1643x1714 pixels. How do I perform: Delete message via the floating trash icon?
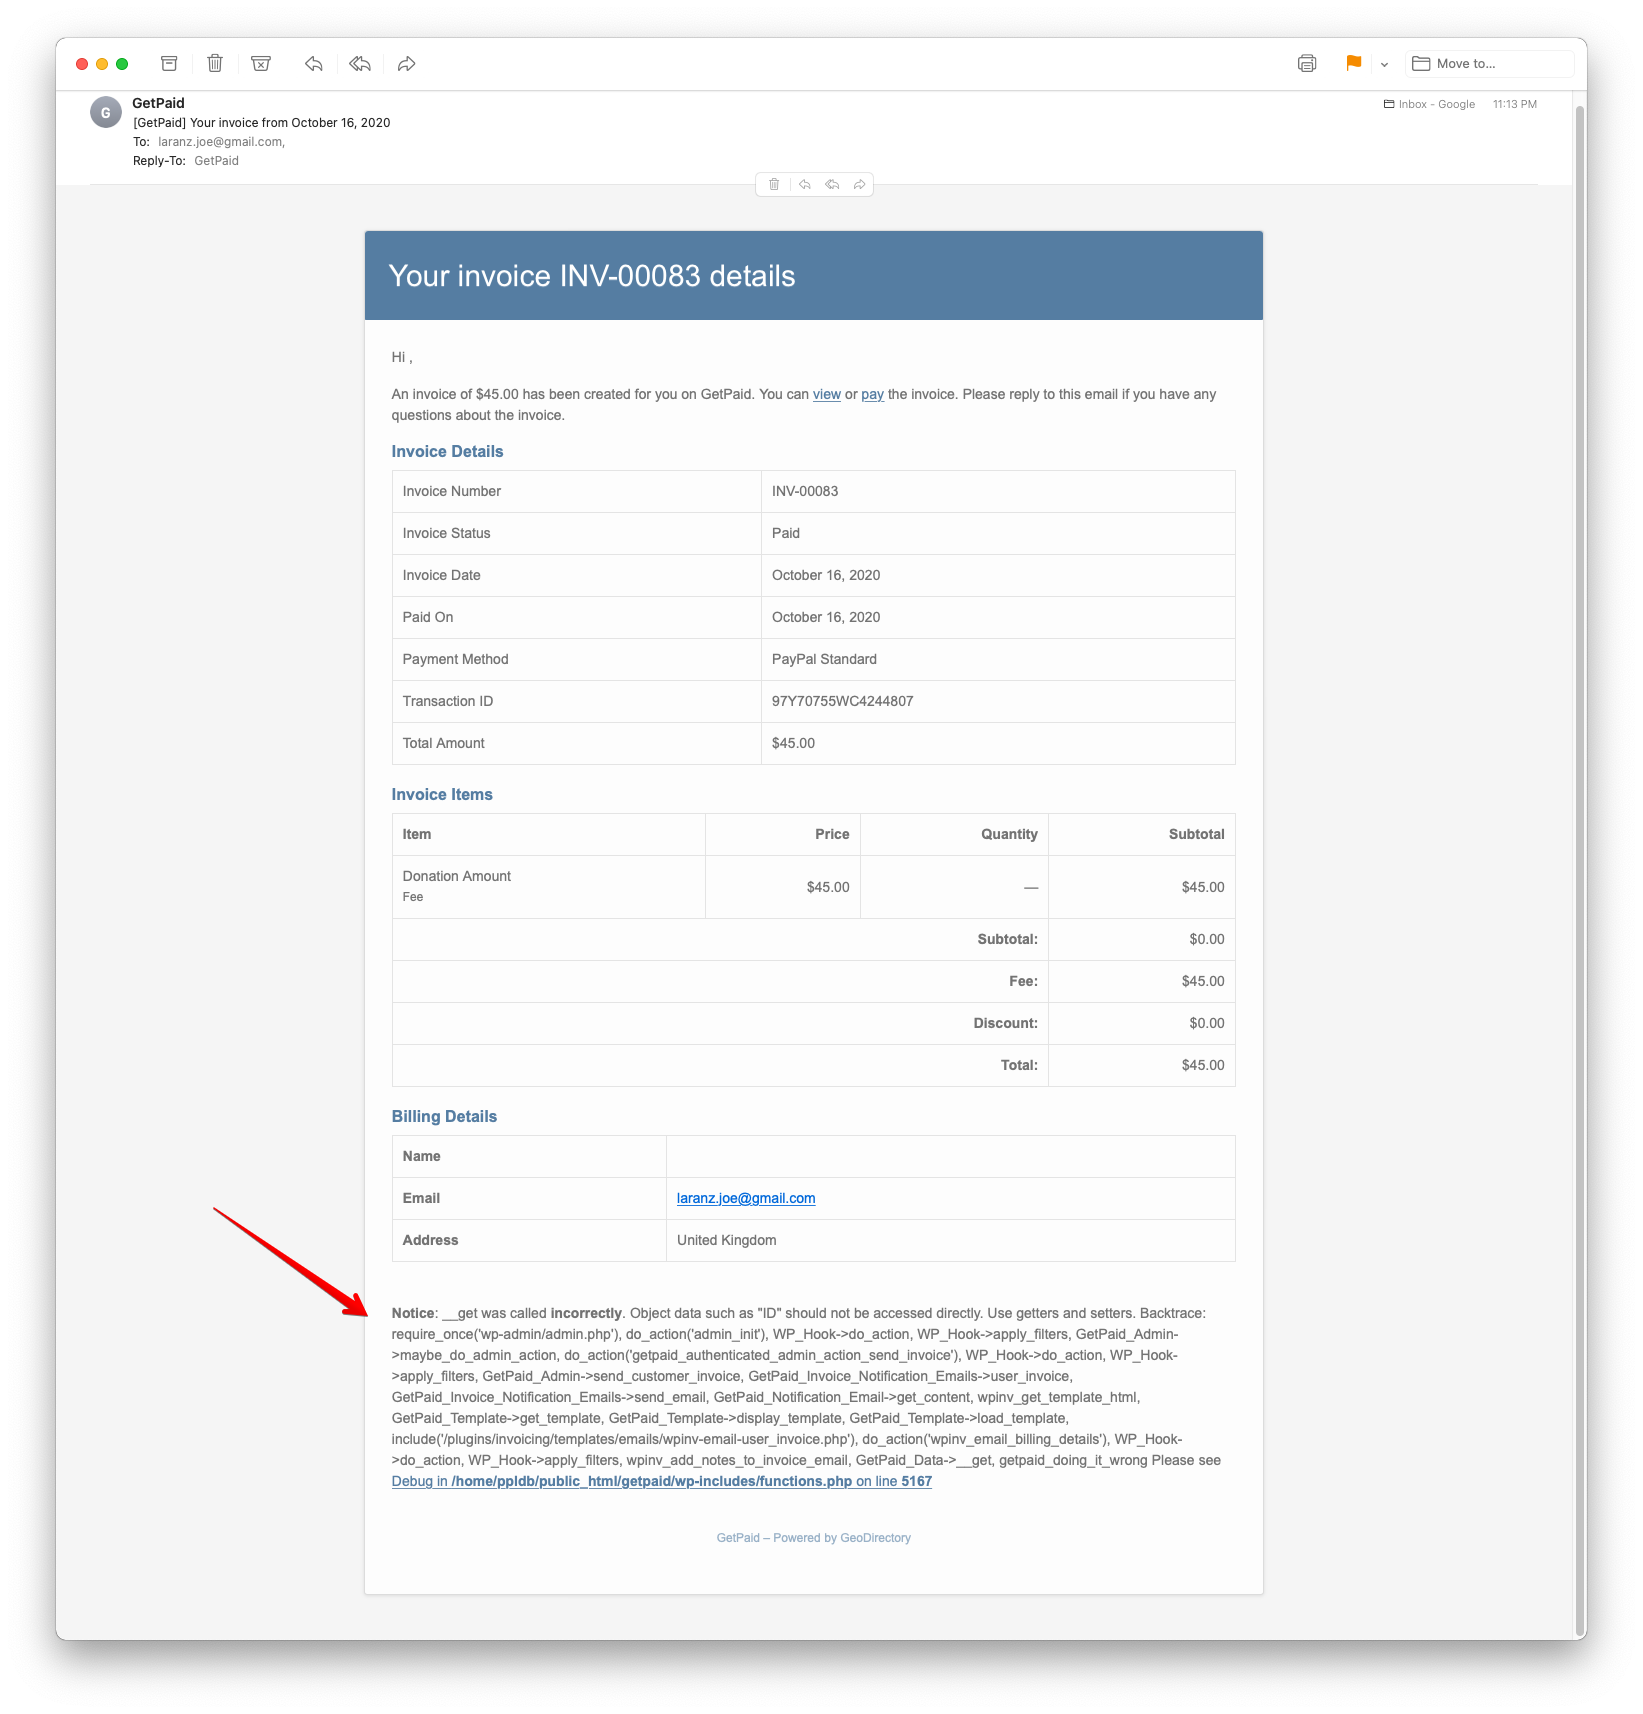click(x=775, y=184)
